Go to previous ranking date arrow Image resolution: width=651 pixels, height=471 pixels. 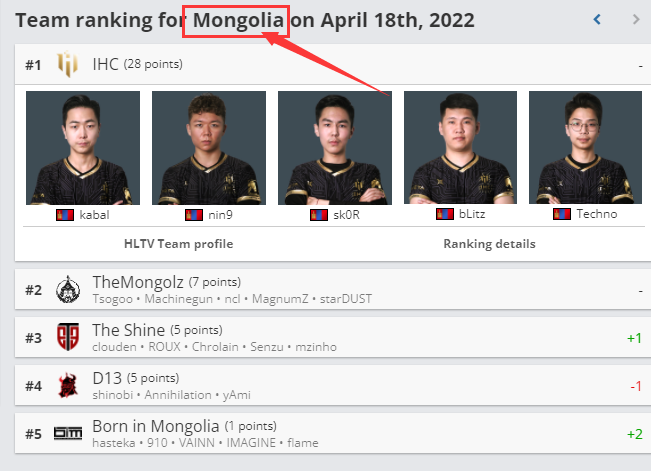[597, 20]
